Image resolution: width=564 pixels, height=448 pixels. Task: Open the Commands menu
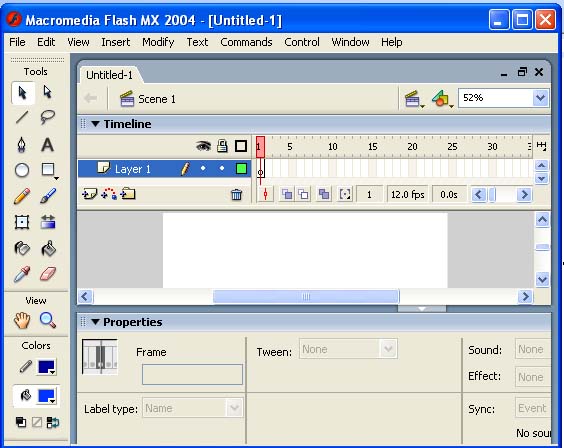point(246,42)
